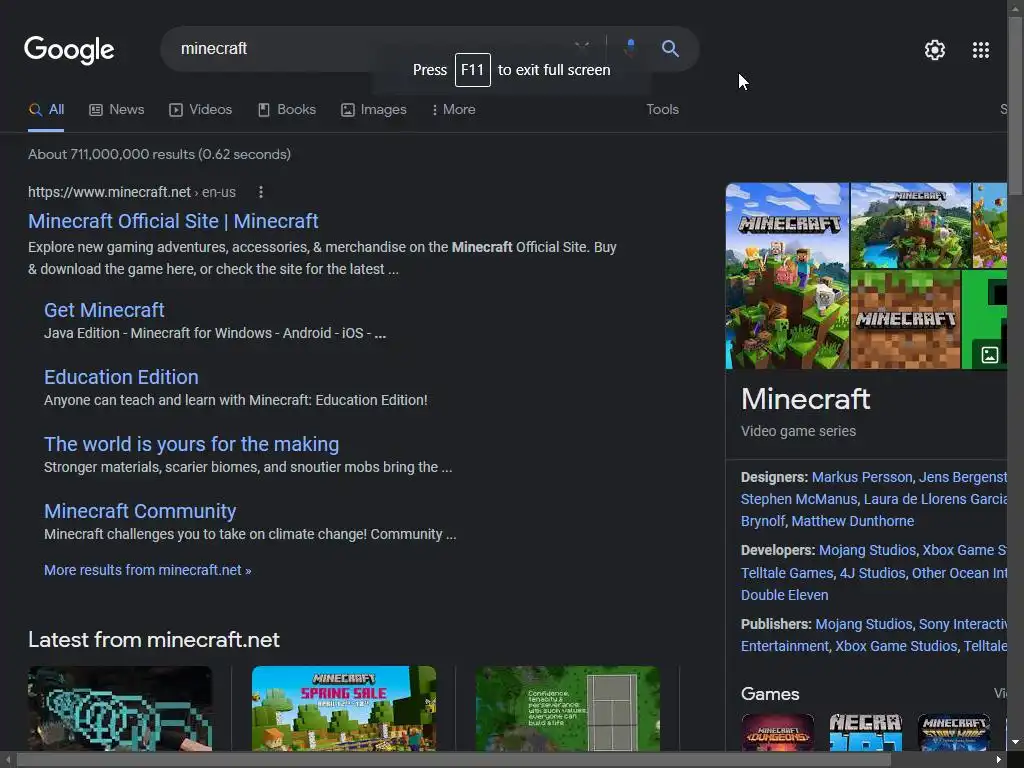Click the 'Video game series' subtitle
The width and height of the screenshot is (1024, 768).
(x=798, y=431)
